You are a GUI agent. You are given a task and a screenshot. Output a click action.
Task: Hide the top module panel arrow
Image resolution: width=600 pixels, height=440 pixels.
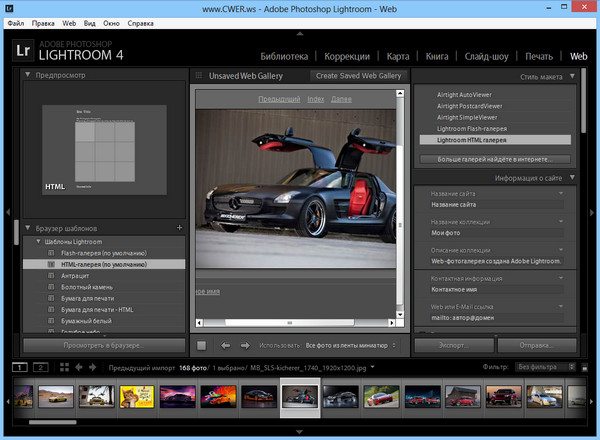(x=300, y=34)
